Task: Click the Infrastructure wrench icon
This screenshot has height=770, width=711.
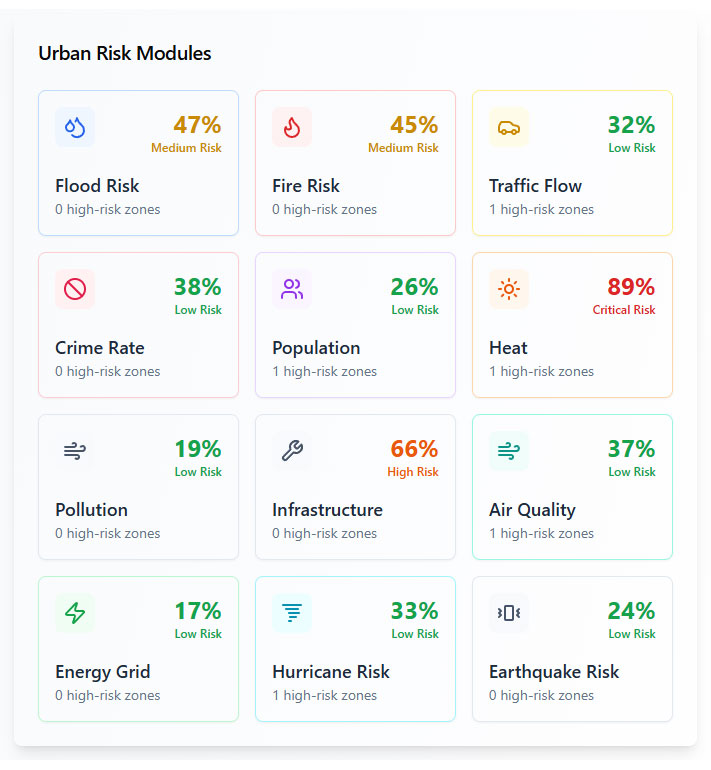Action: (x=292, y=451)
